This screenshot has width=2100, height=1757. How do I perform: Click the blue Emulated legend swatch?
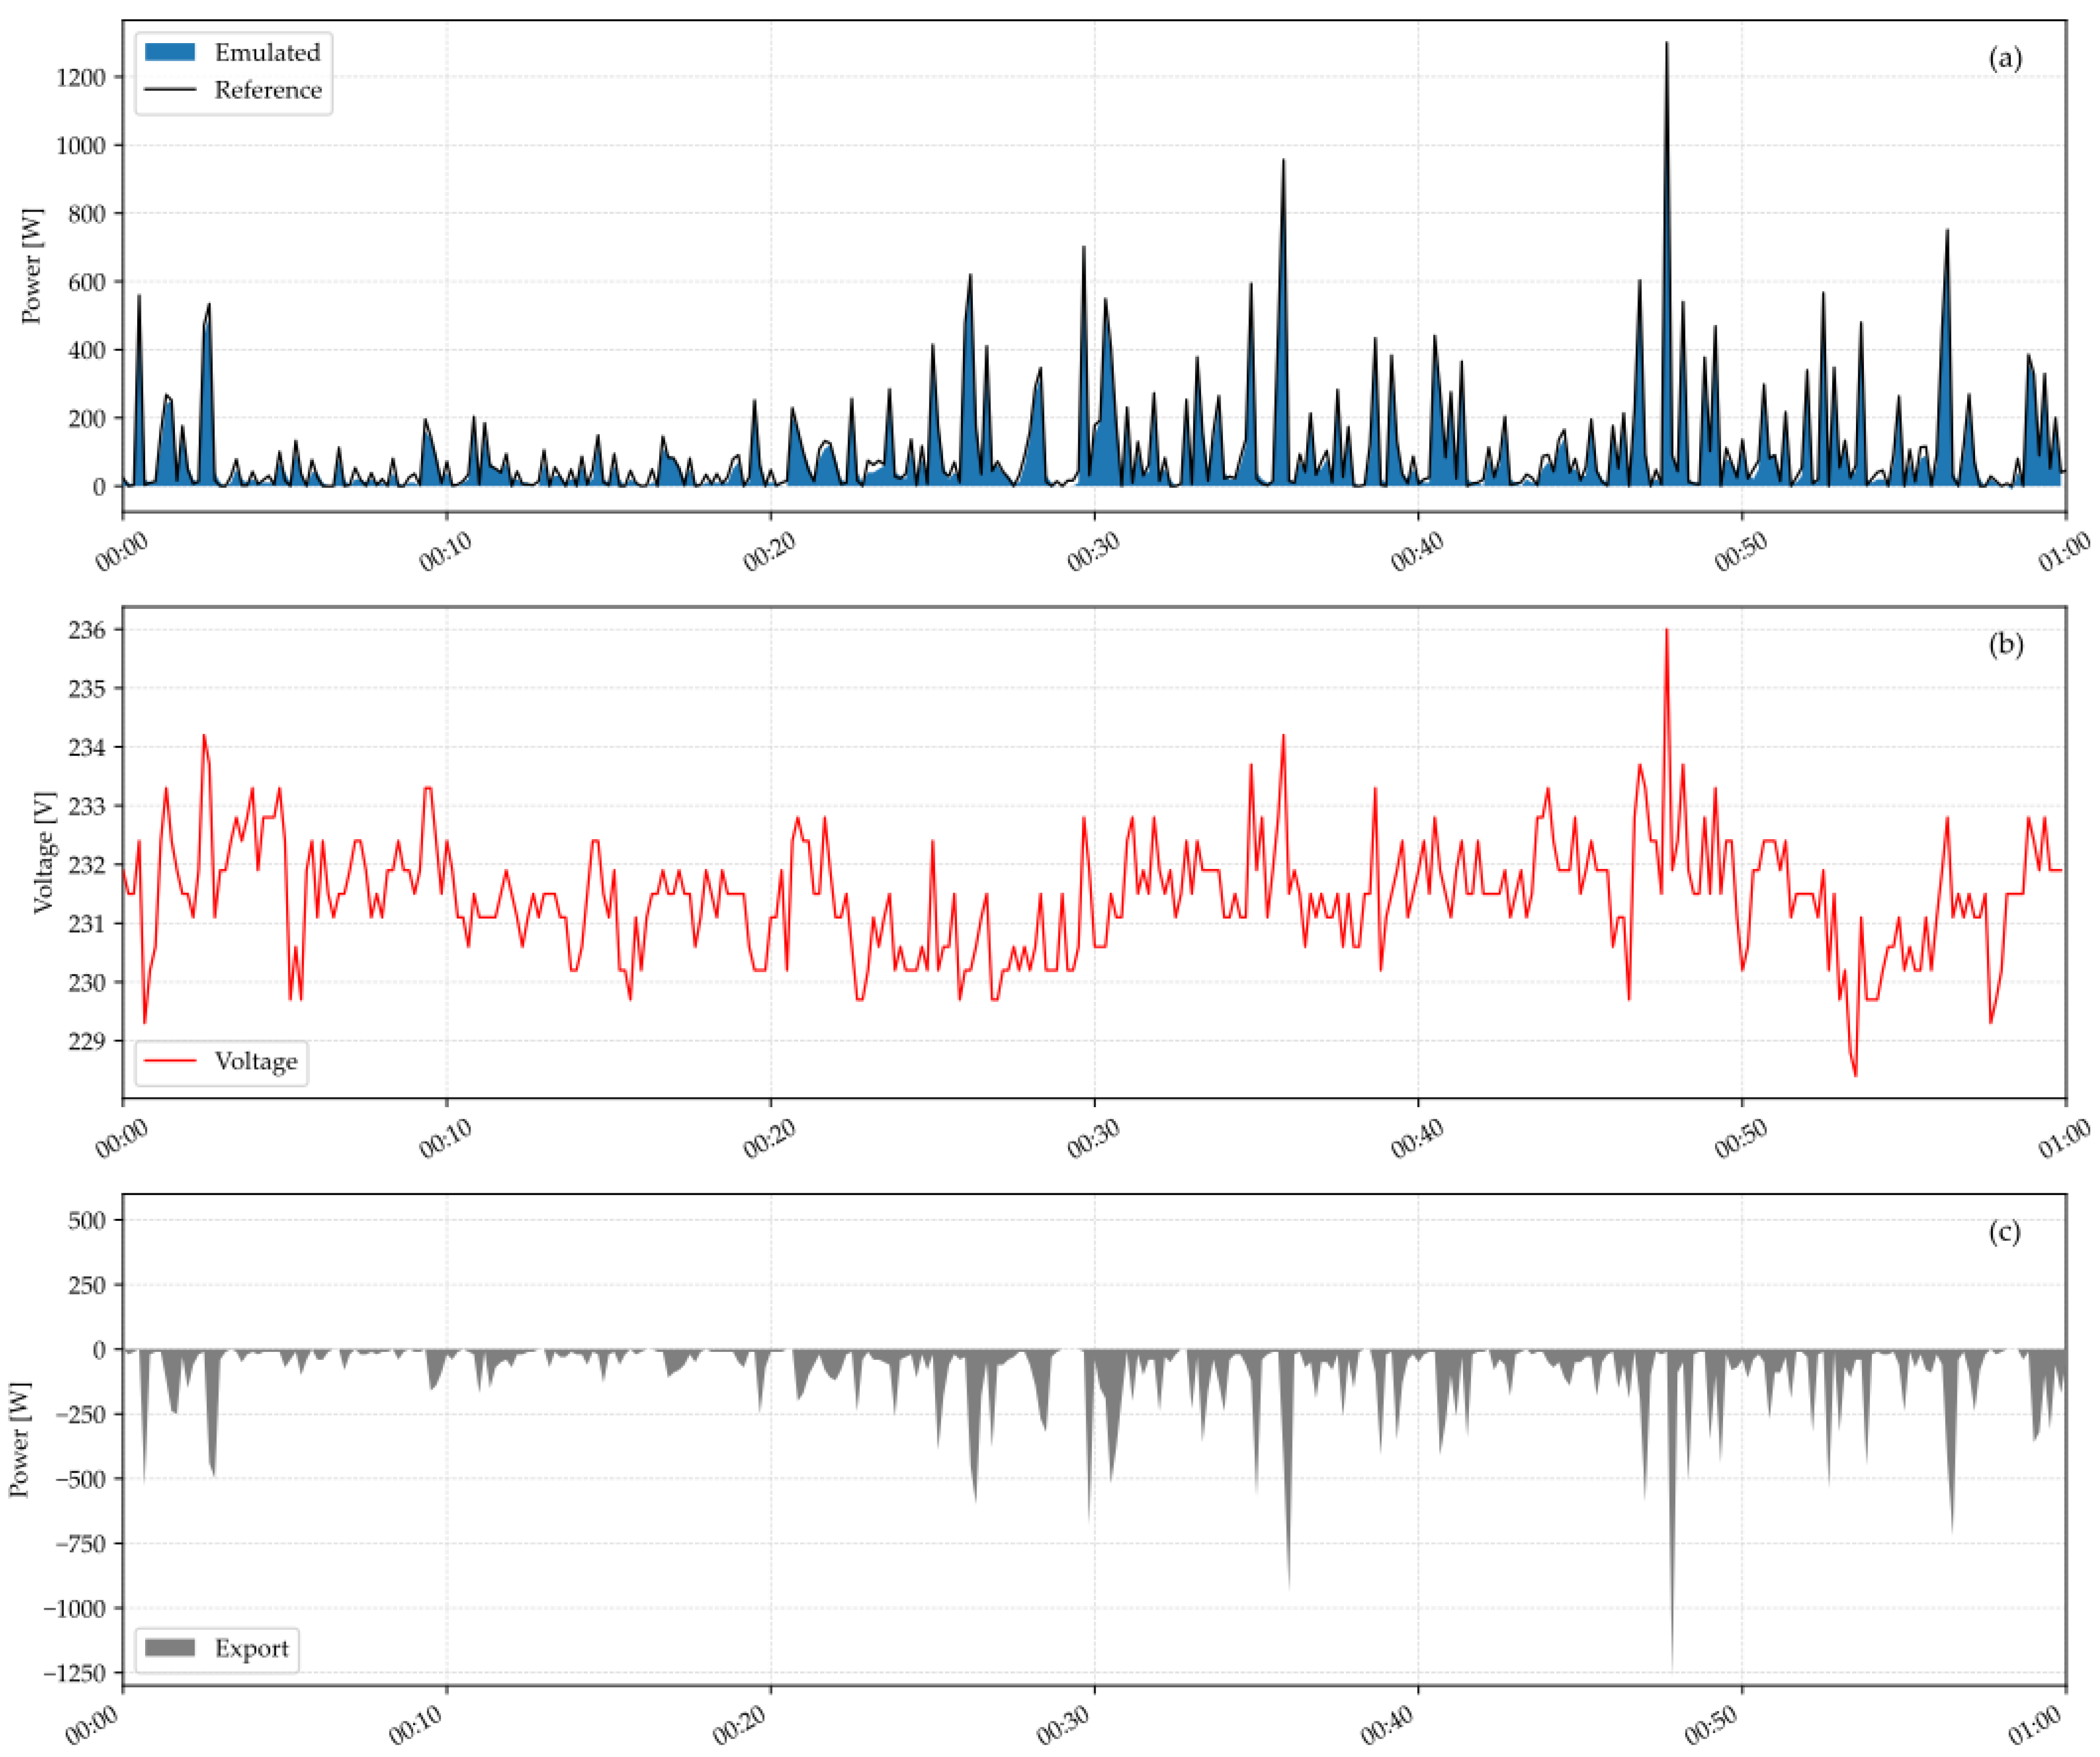(x=169, y=52)
